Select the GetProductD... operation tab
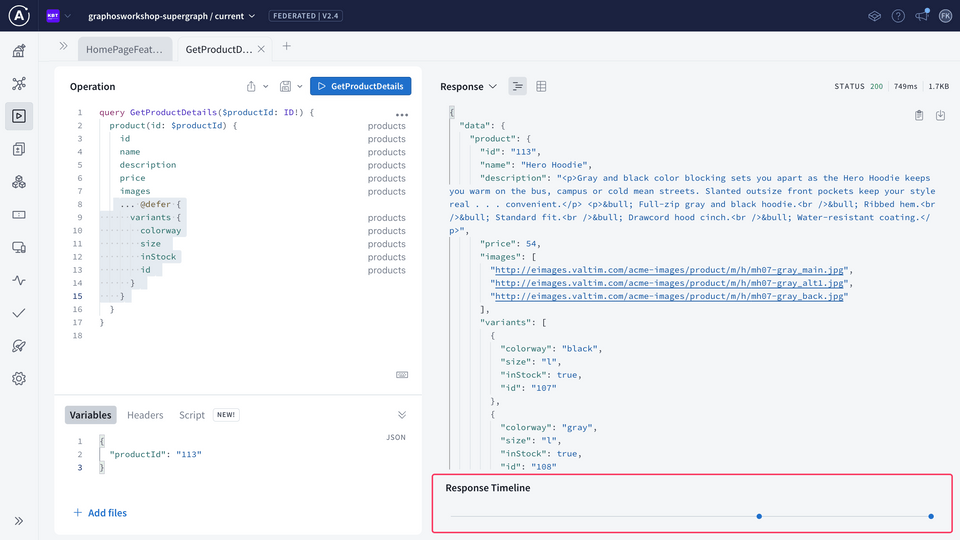The image size is (960, 540). [x=219, y=49]
